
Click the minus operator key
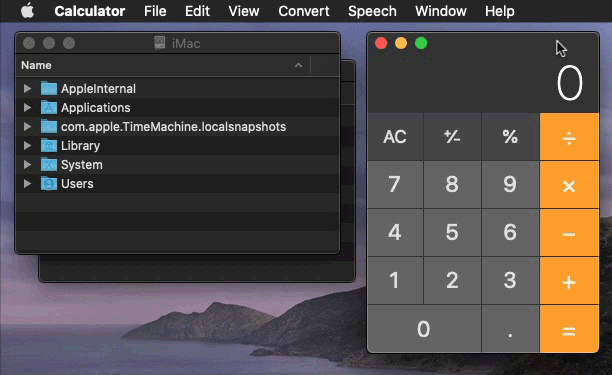tap(569, 233)
